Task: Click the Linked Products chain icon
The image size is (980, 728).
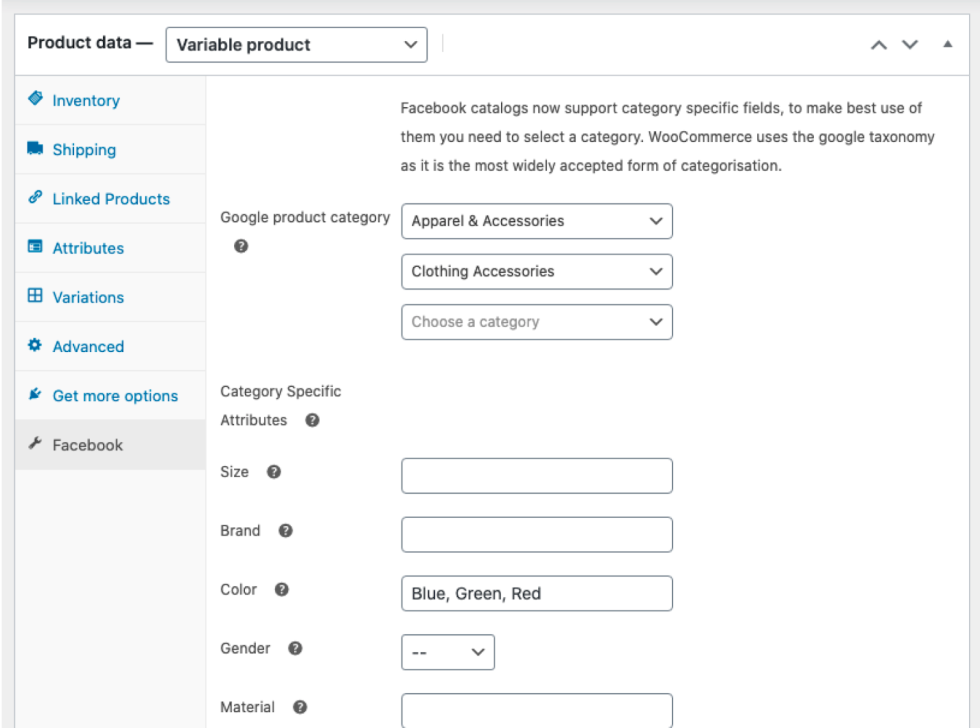Action: click(36, 198)
